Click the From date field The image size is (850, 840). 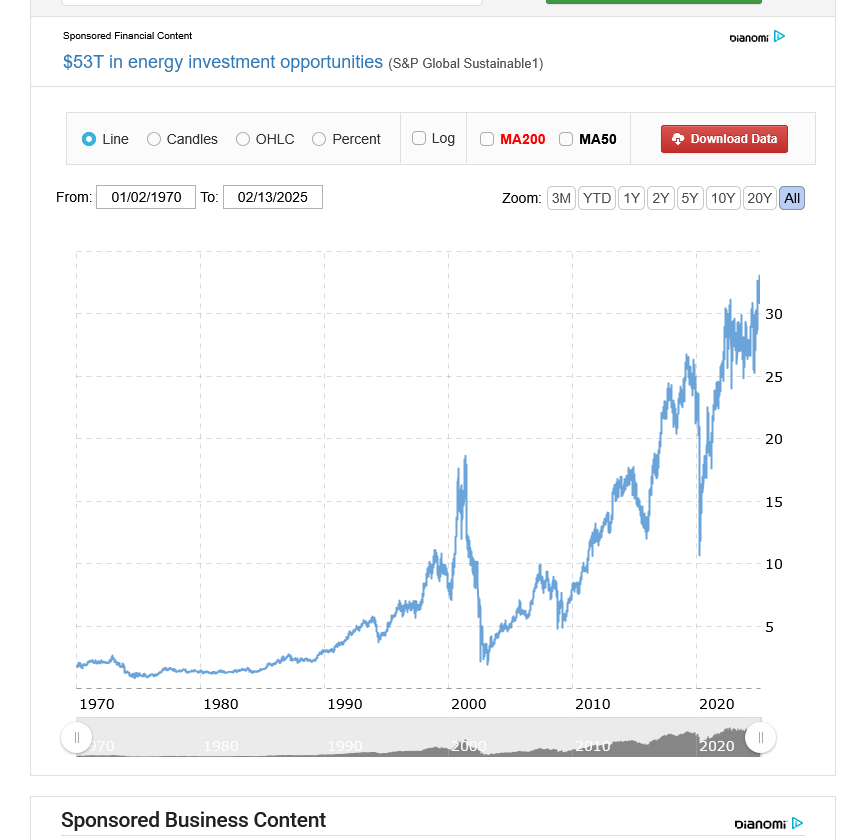coord(146,197)
